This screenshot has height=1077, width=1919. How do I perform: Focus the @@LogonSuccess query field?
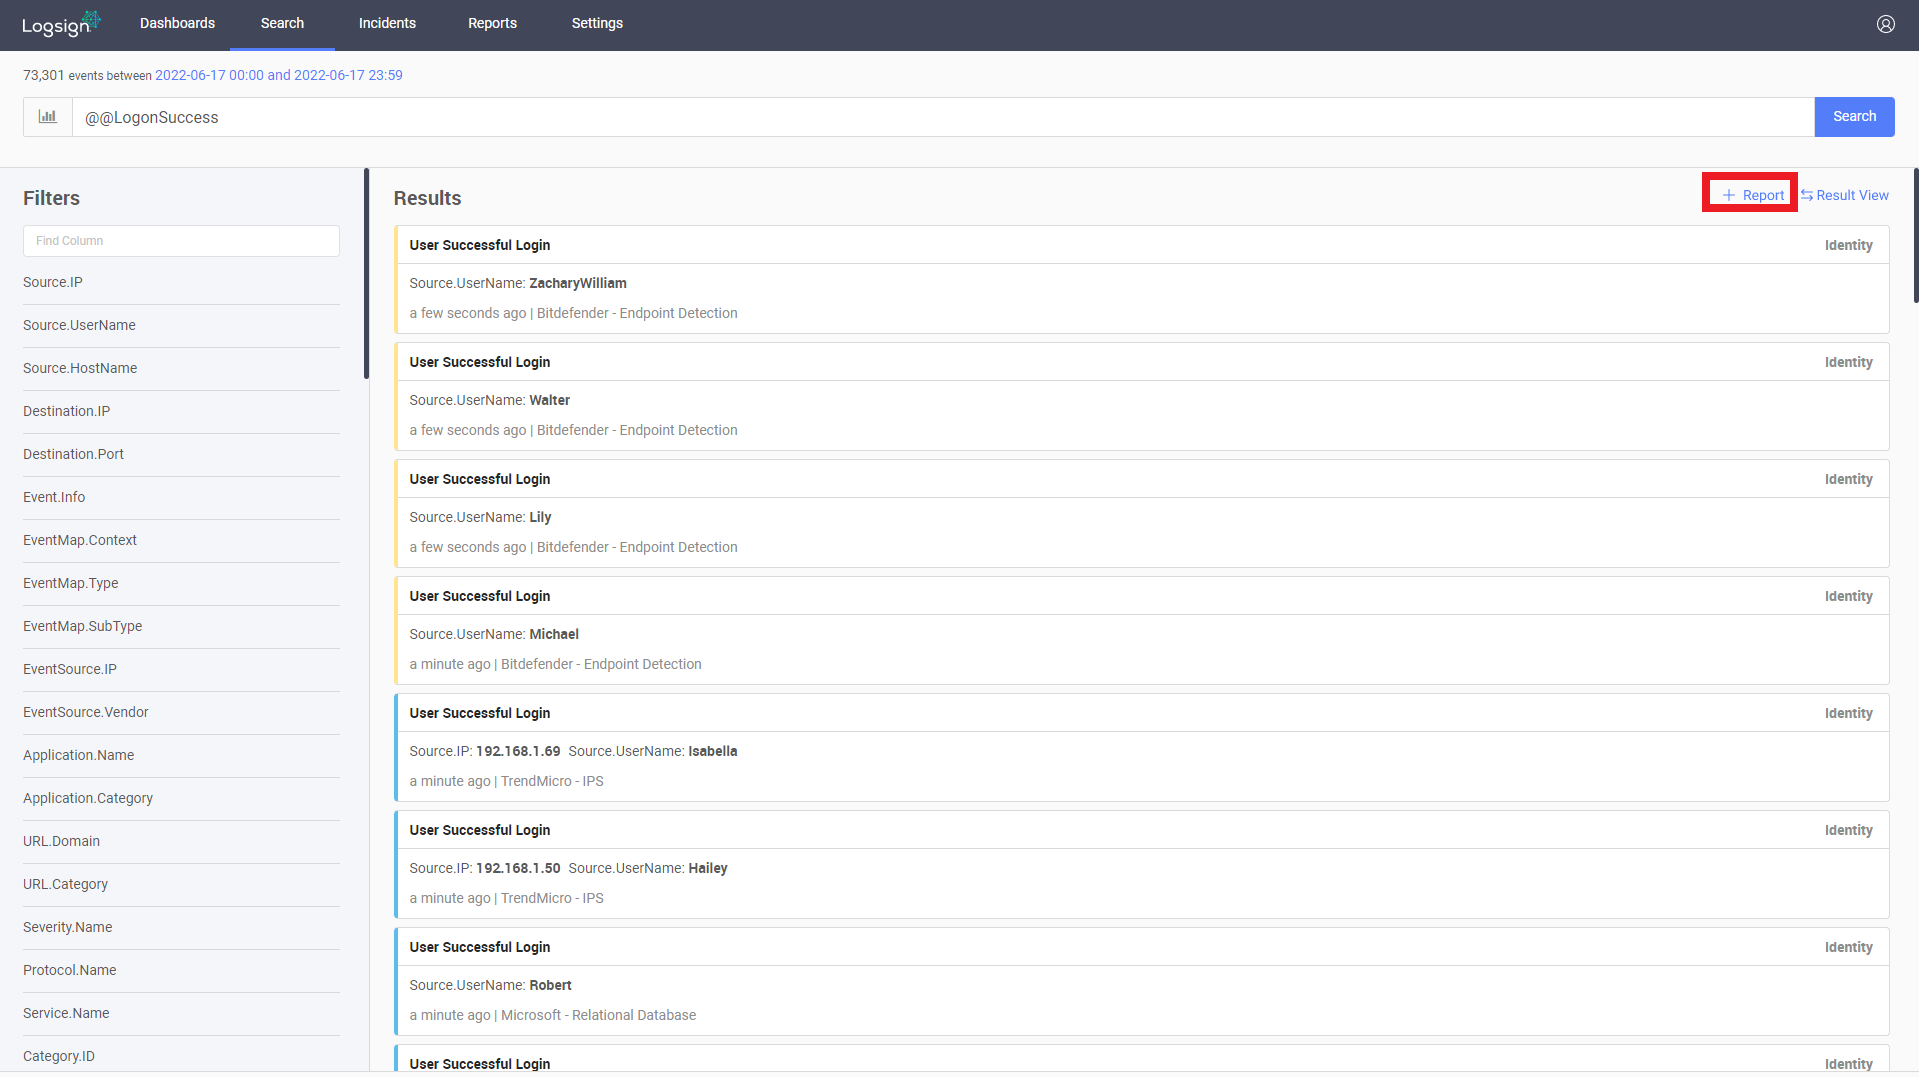tap(943, 117)
